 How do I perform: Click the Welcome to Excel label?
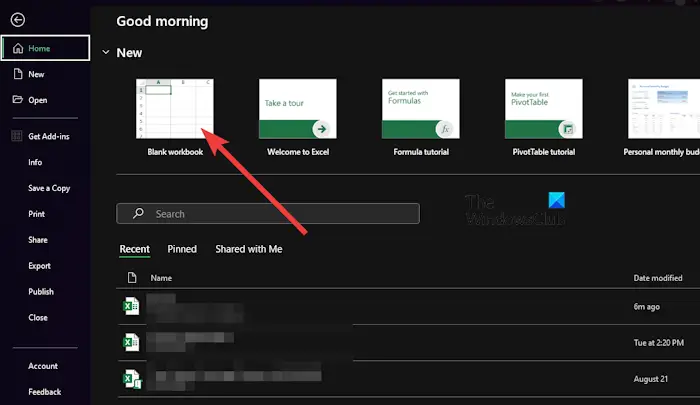point(298,152)
